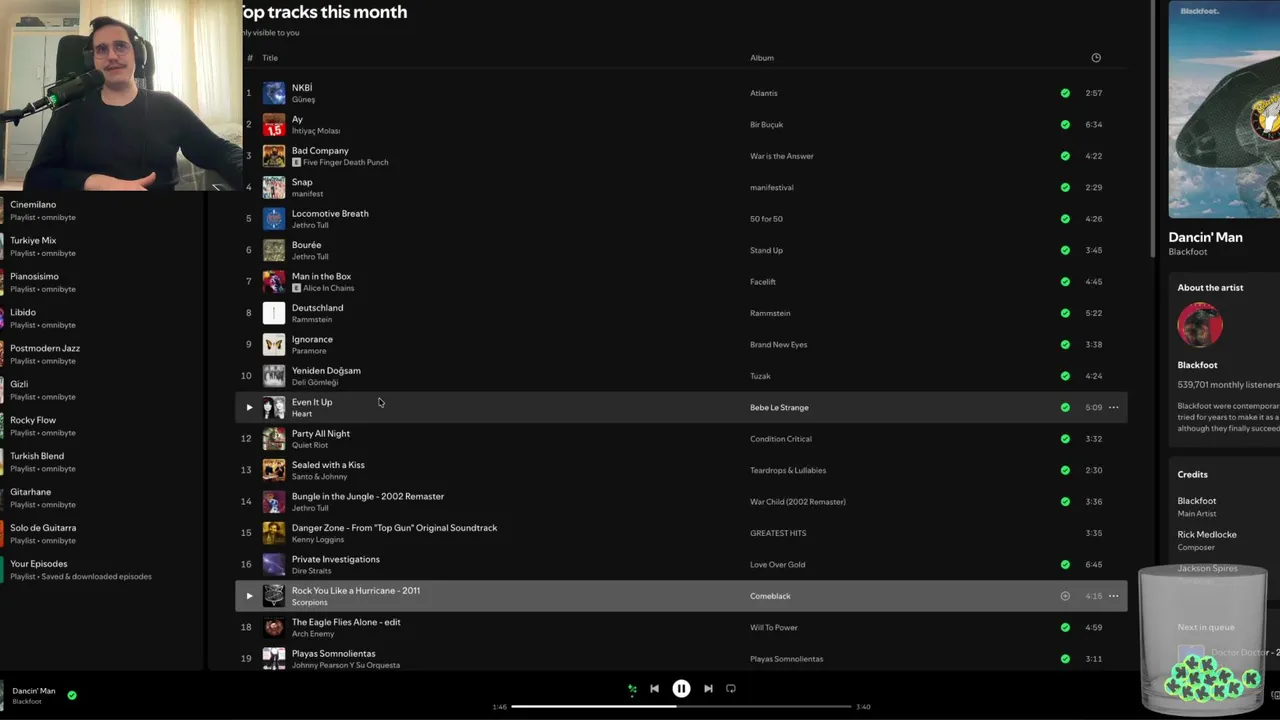Open artist Five Finger Death Punch
Viewport: 1280px width, 720px height.
(x=346, y=162)
